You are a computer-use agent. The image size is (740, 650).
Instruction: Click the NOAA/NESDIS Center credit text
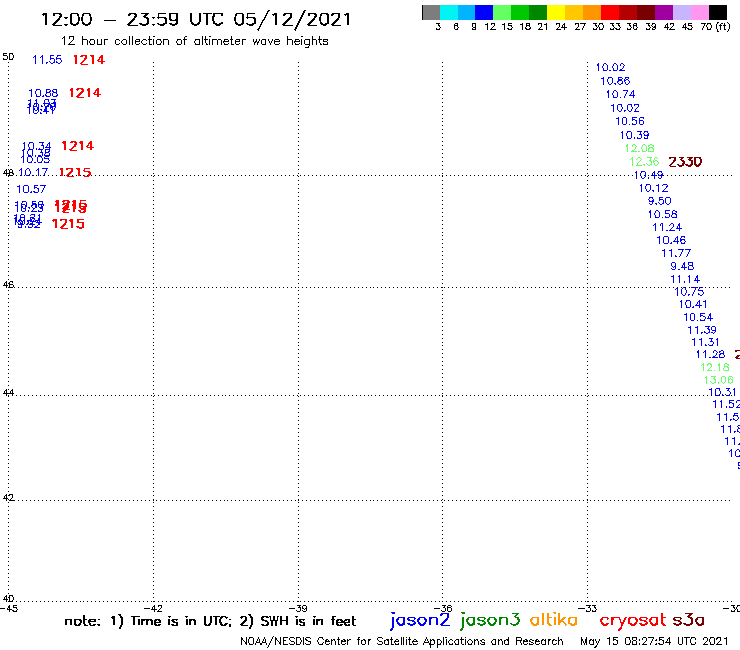402,641
